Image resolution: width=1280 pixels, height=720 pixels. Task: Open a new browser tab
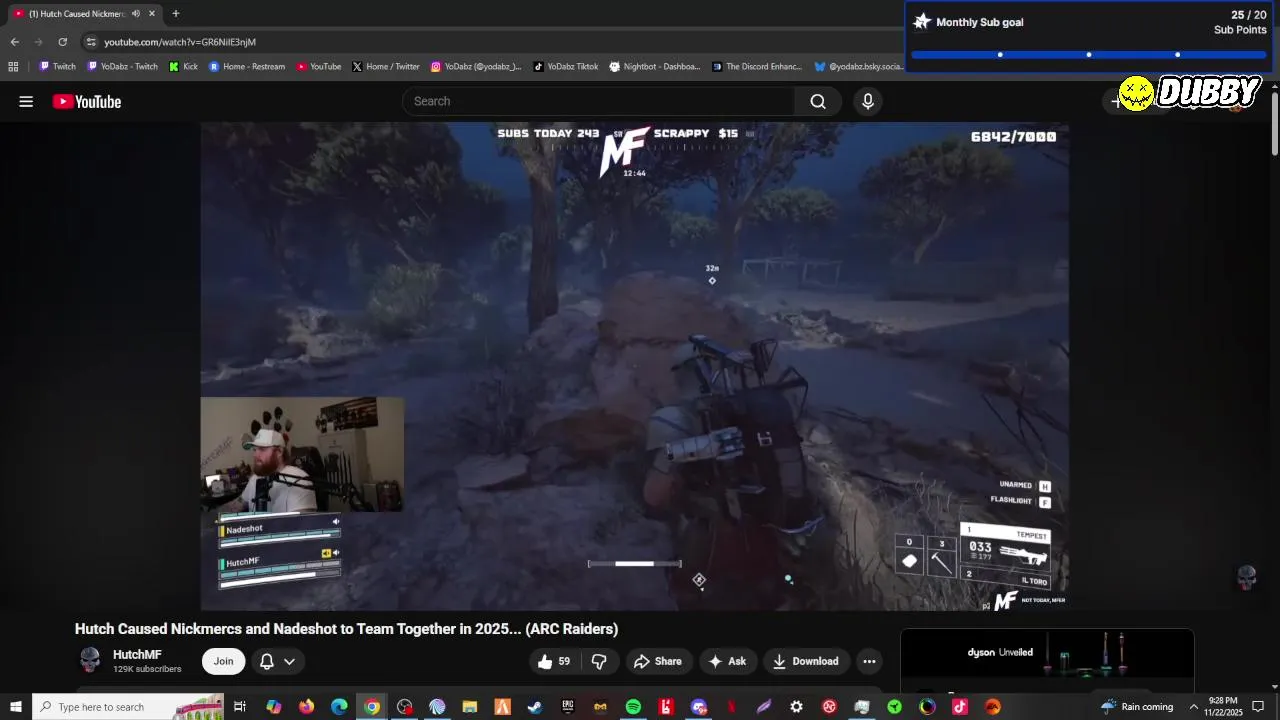point(176,14)
